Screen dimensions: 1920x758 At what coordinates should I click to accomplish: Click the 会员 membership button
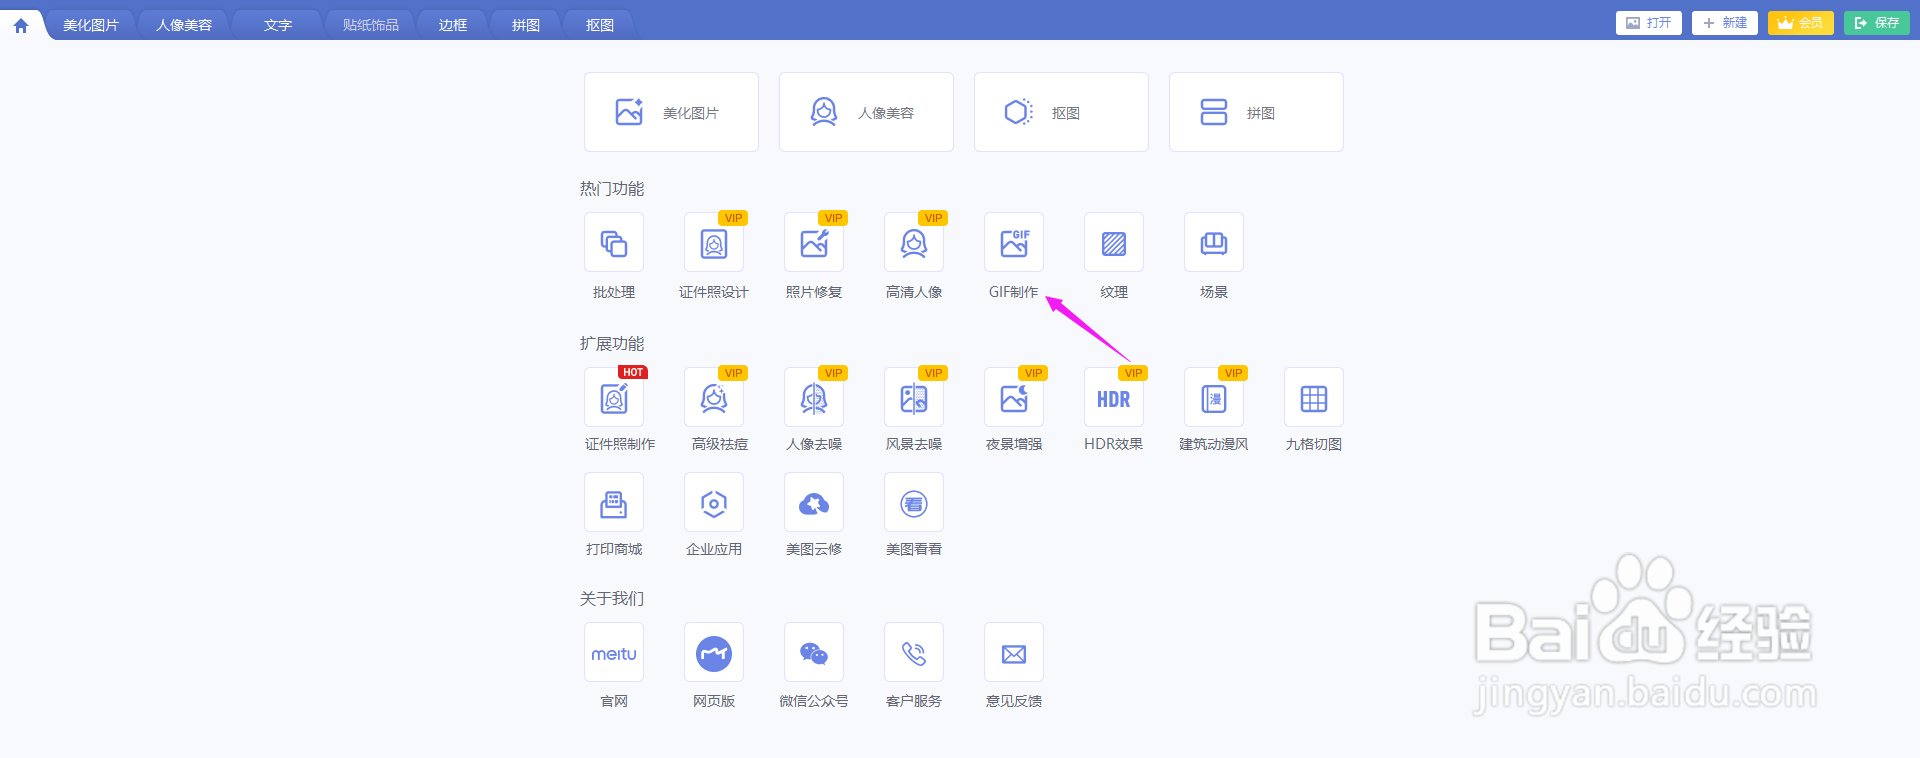point(1801,23)
